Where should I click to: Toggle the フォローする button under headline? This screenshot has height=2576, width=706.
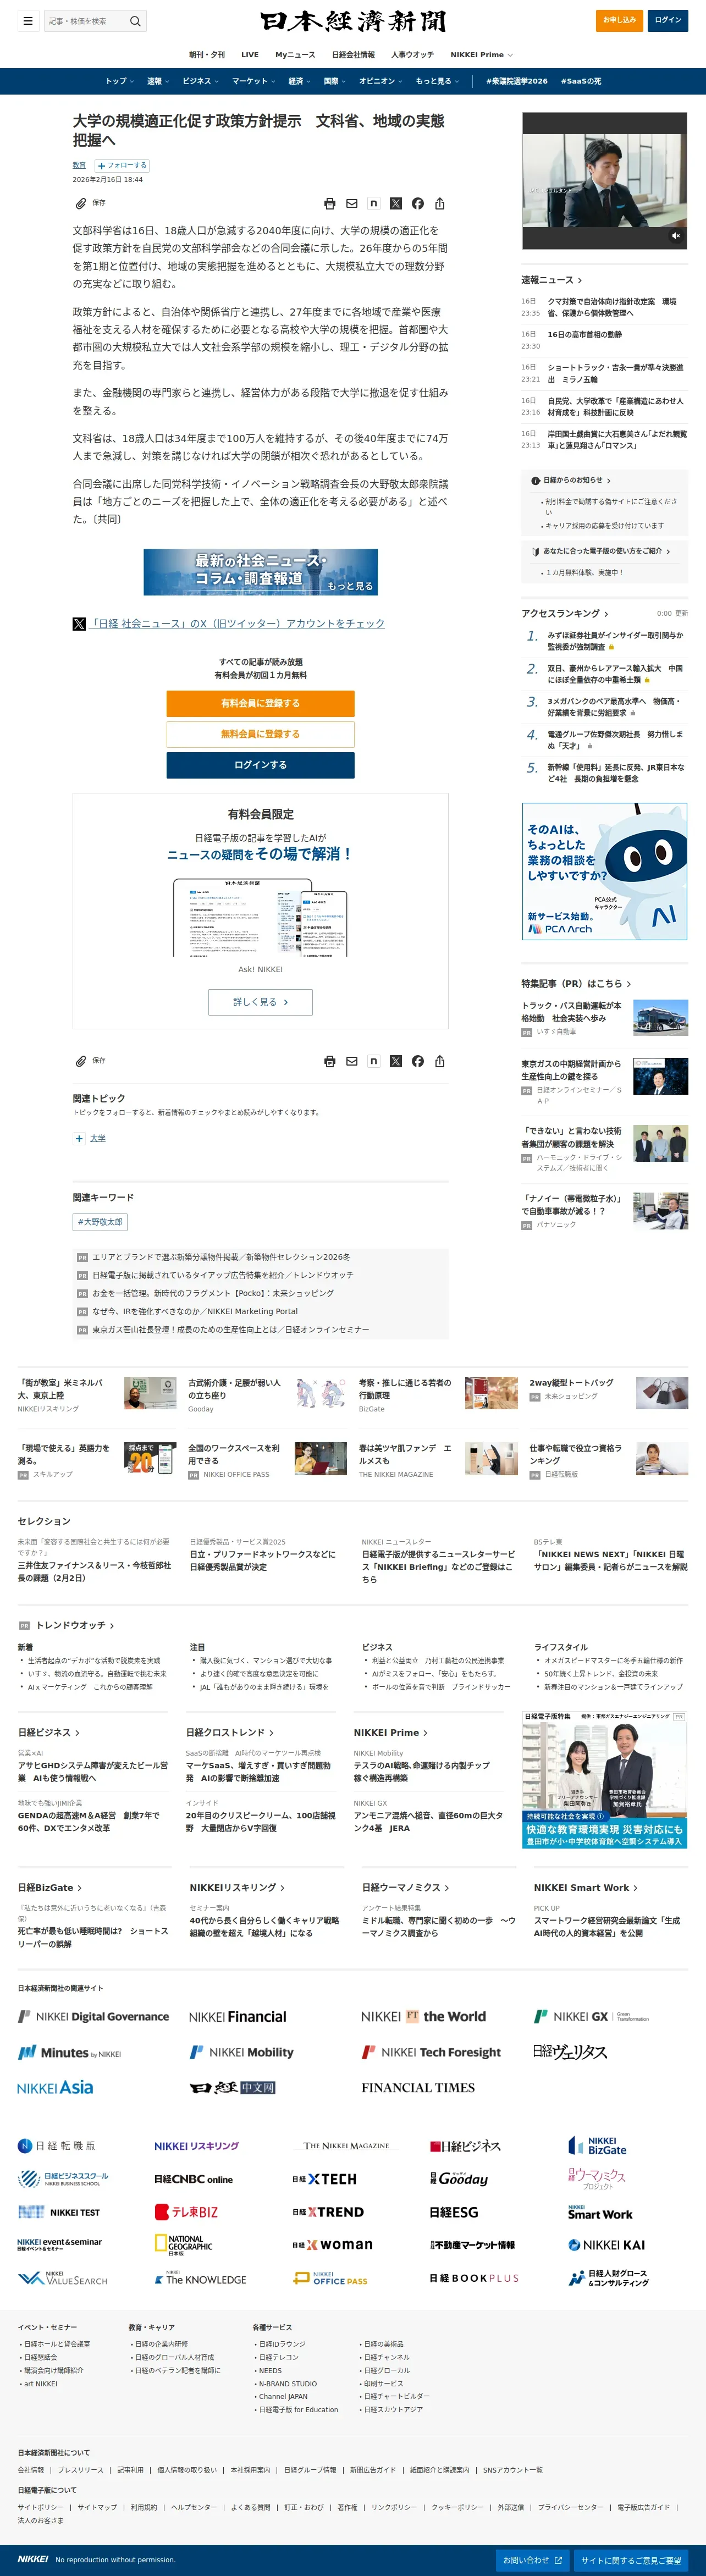coord(122,165)
